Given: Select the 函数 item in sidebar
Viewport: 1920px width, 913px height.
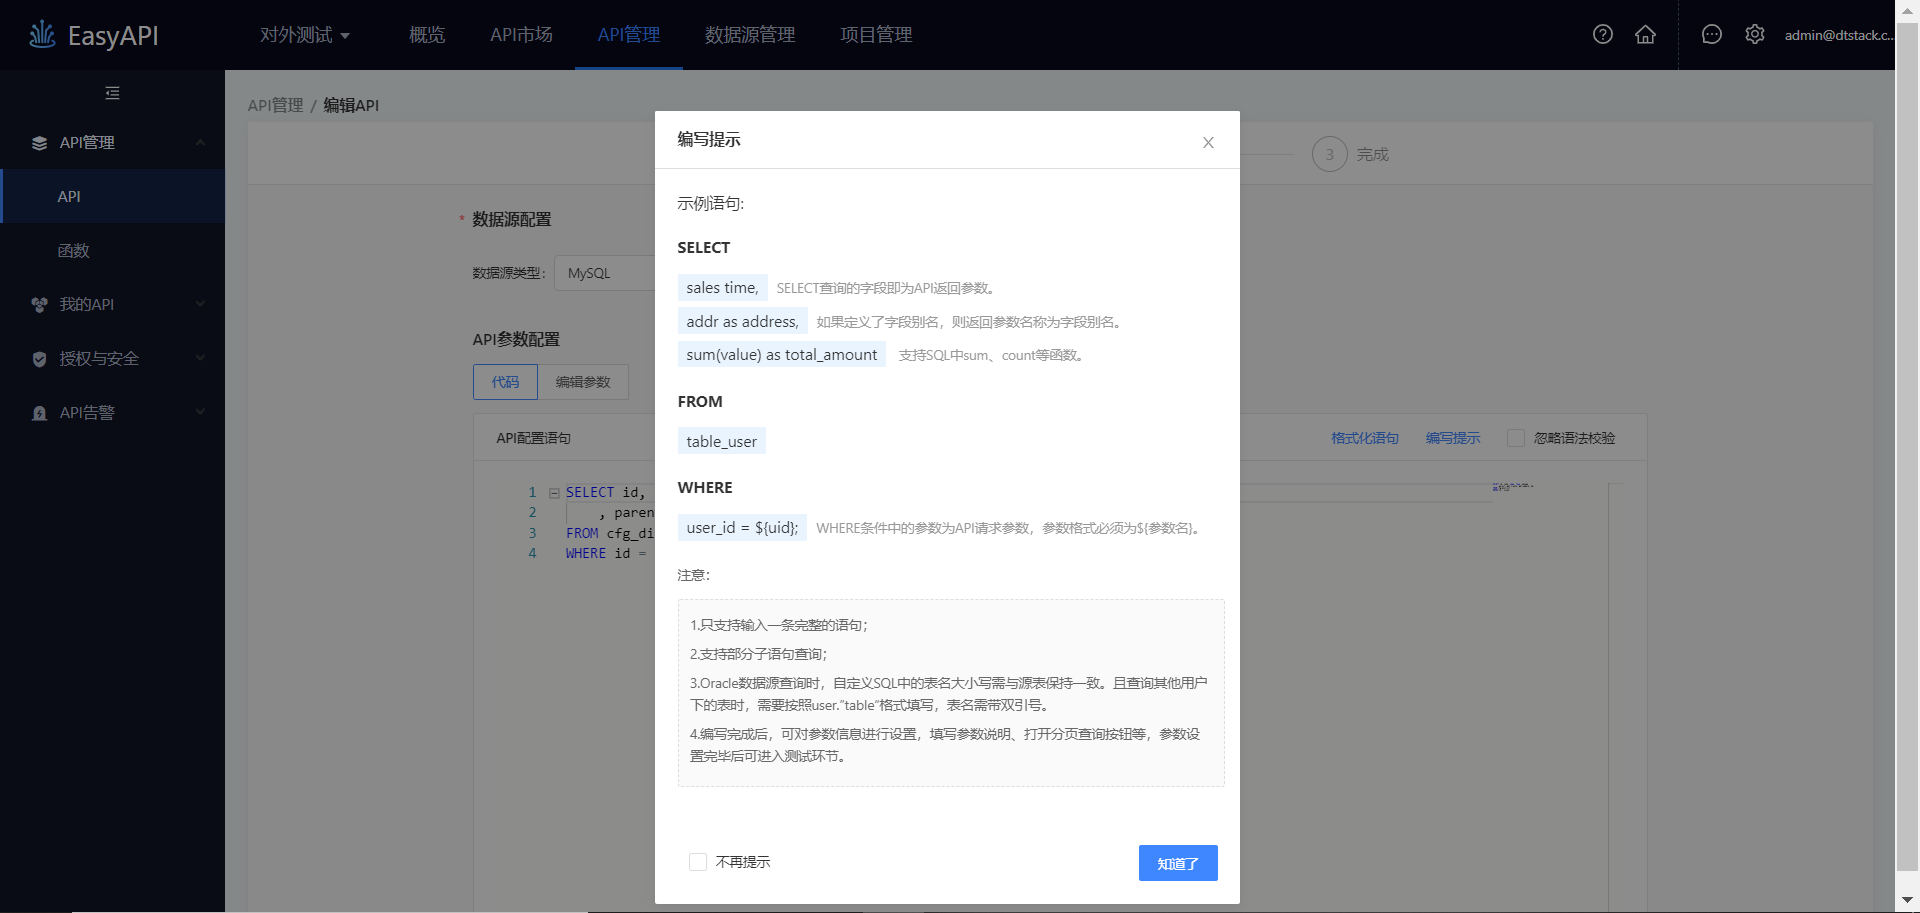Looking at the screenshot, I should pos(113,250).
